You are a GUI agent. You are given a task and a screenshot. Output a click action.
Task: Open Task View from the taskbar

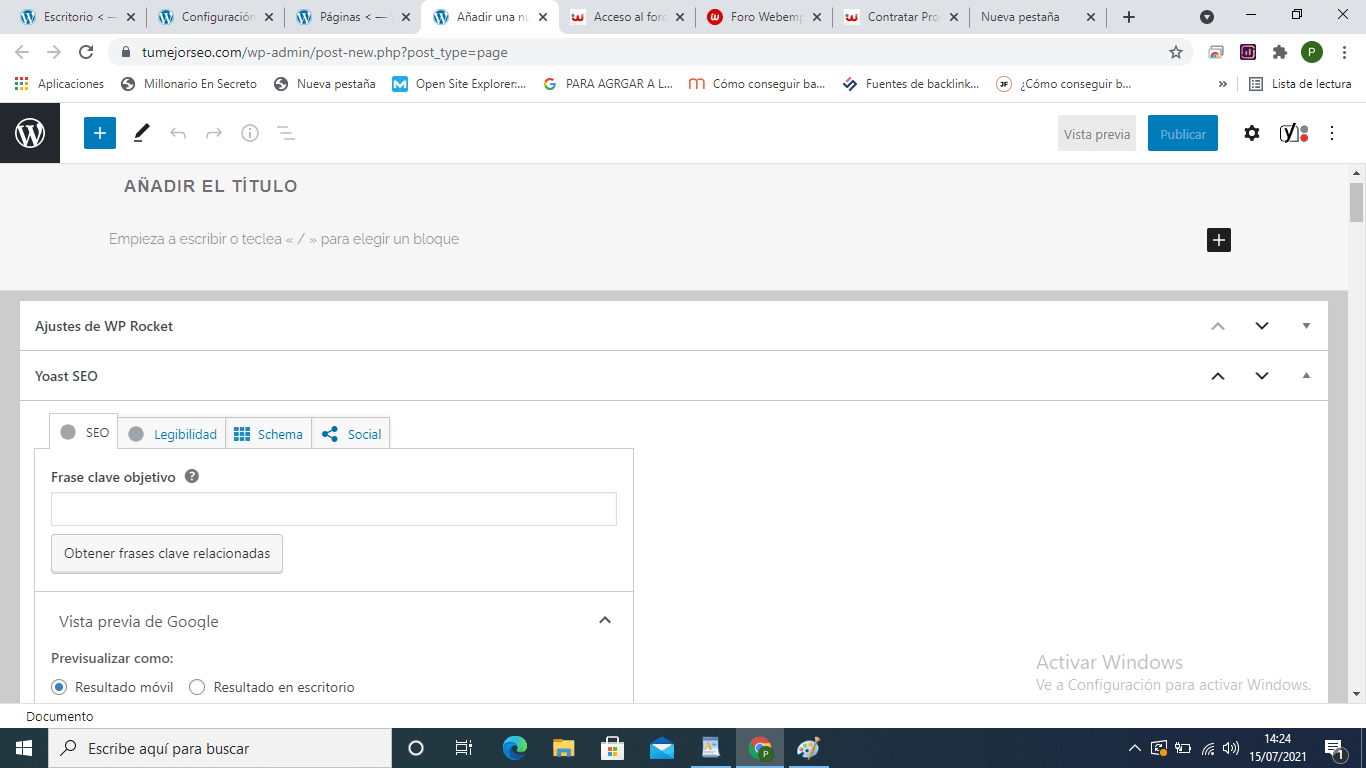pos(464,748)
